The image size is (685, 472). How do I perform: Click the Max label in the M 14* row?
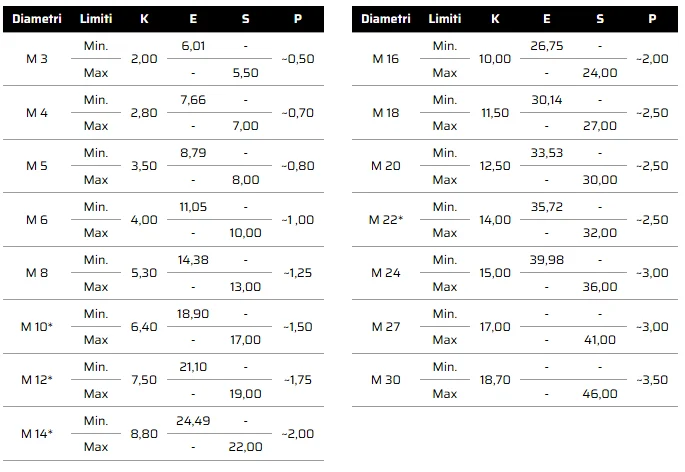[x=96, y=447]
